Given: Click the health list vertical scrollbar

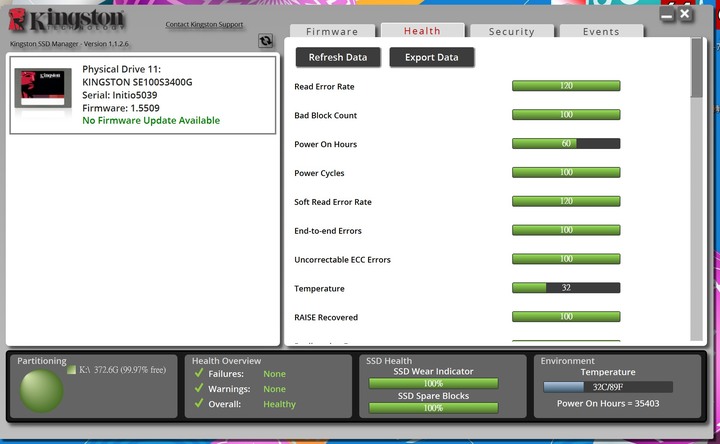Looking at the screenshot, I should [x=697, y=189].
